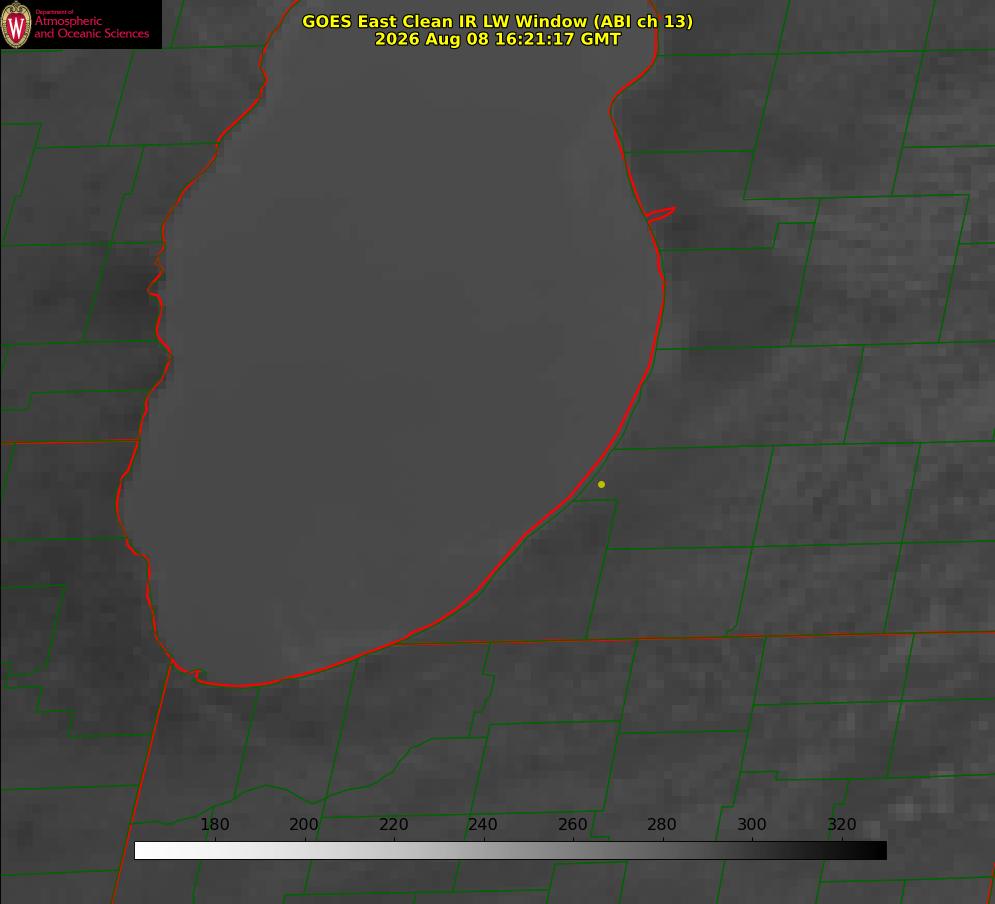Click the 180 label on colorbar

214,824
